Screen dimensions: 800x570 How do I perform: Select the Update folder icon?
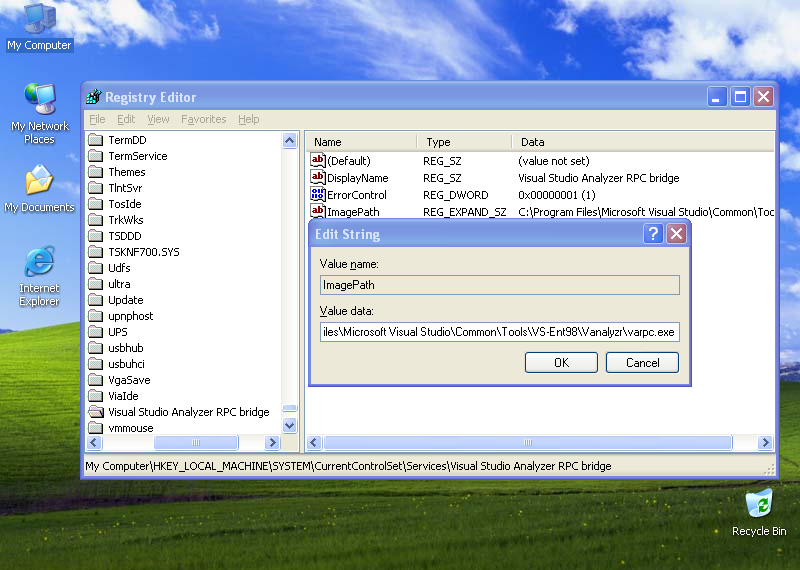95,300
